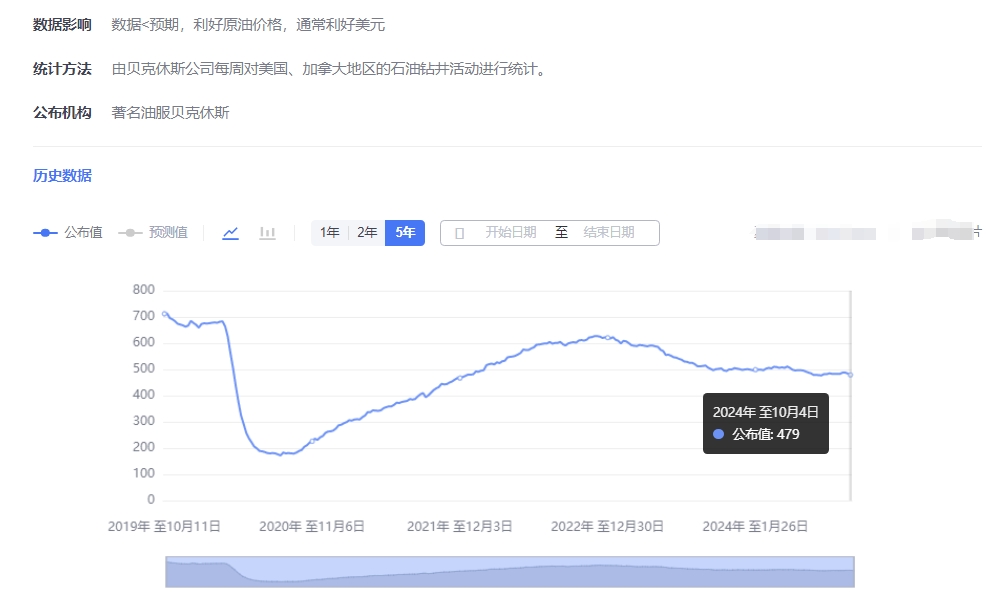Image resolution: width=990 pixels, height=607 pixels.
Task: Click the 结束日期 end date field
Action: coord(608,233)
